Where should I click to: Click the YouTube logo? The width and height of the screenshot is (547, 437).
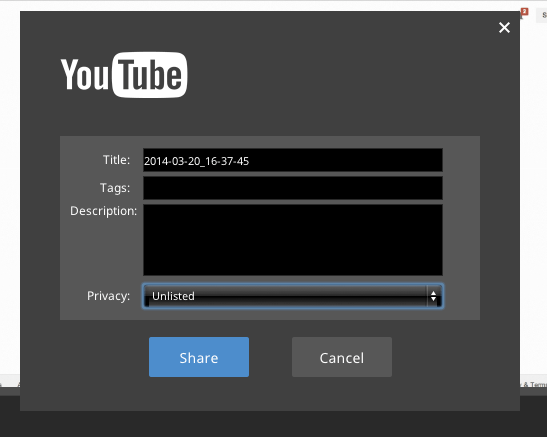click(x=124, y=75)
